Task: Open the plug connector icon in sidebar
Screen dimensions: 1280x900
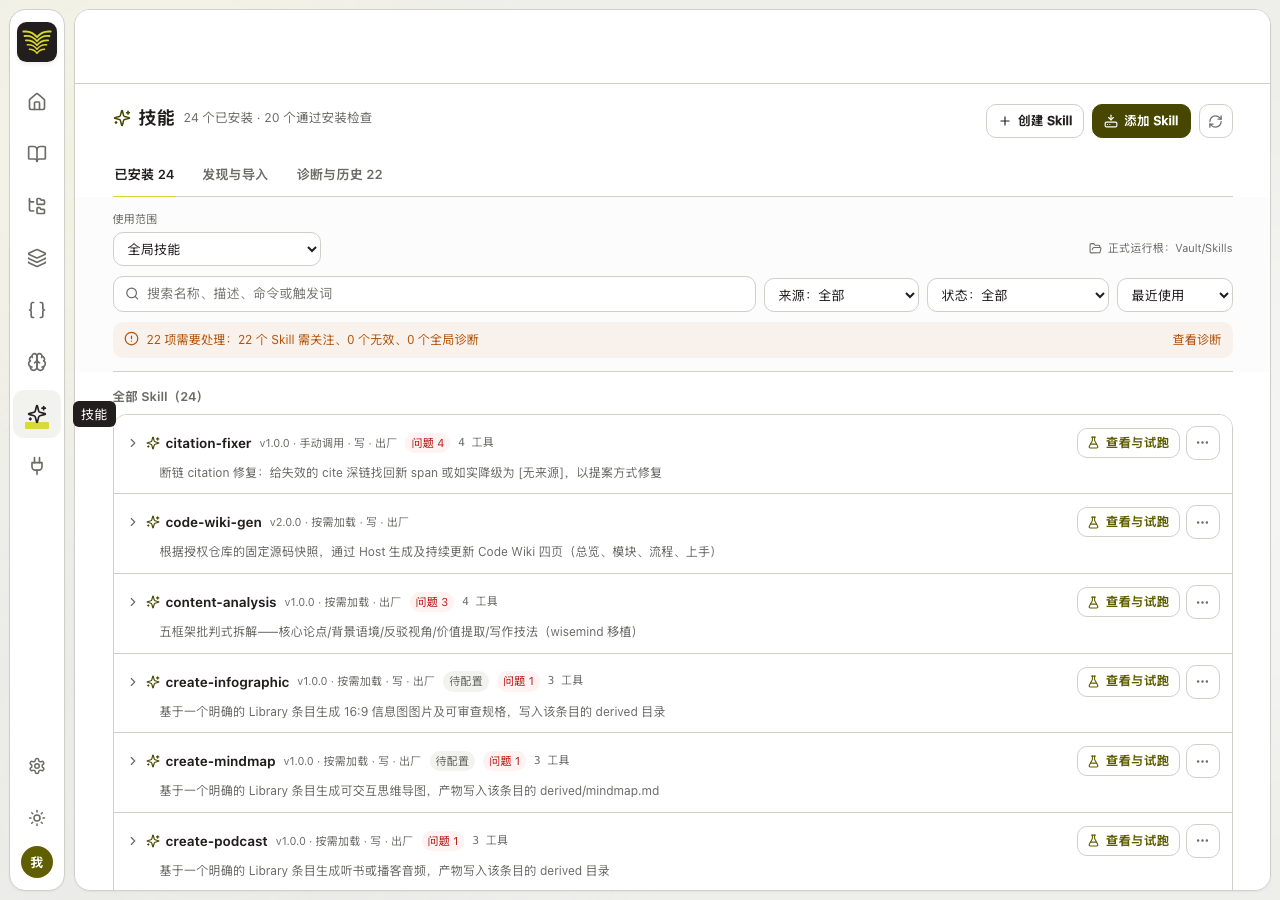Action: click(37, 466)
